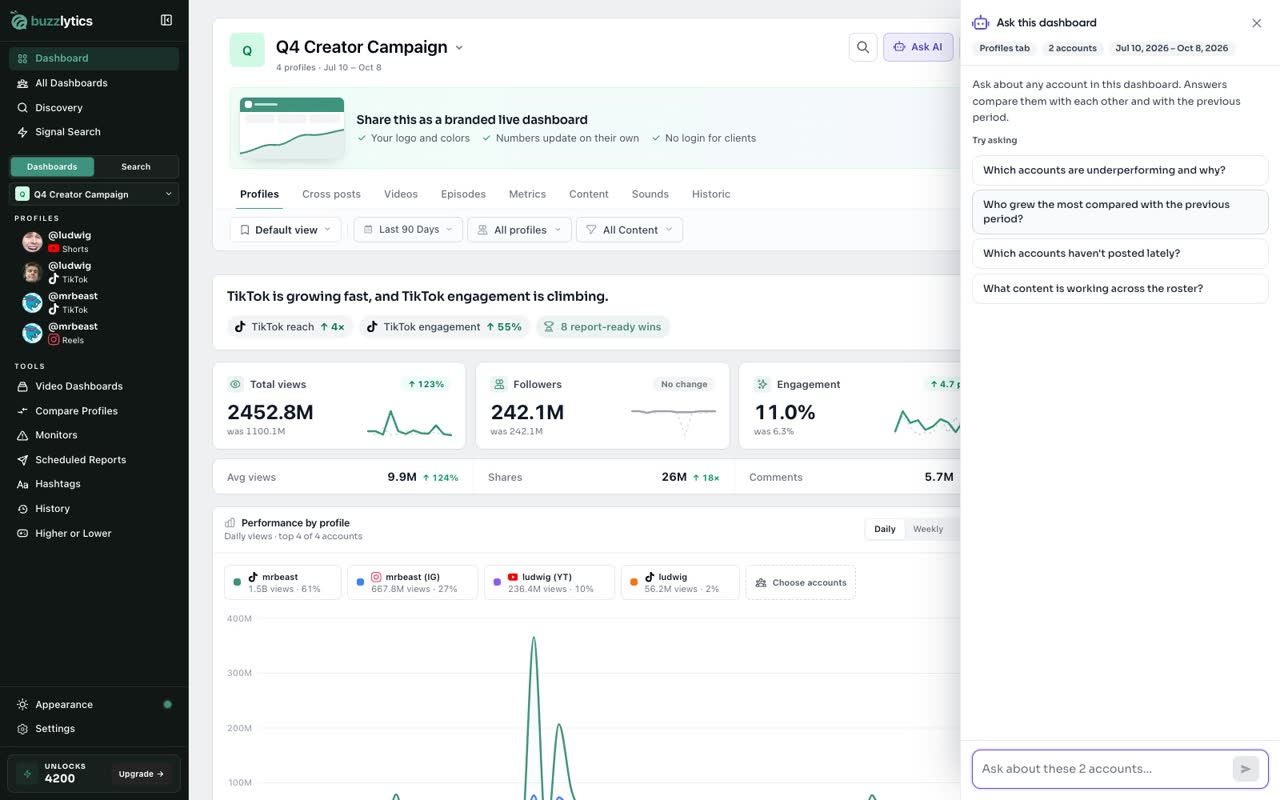Open the search magnifier button

[x=863, y=47]
